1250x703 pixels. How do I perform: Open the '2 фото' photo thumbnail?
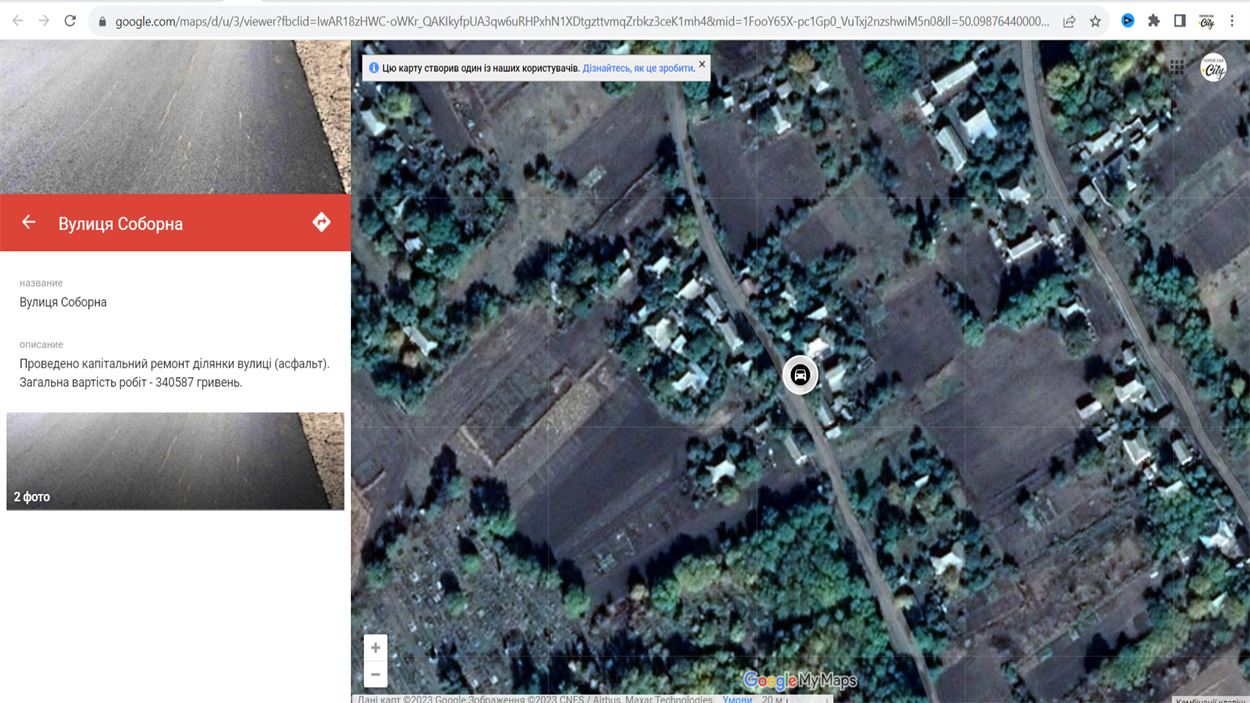pyautogui.click(x=175, y=461)
